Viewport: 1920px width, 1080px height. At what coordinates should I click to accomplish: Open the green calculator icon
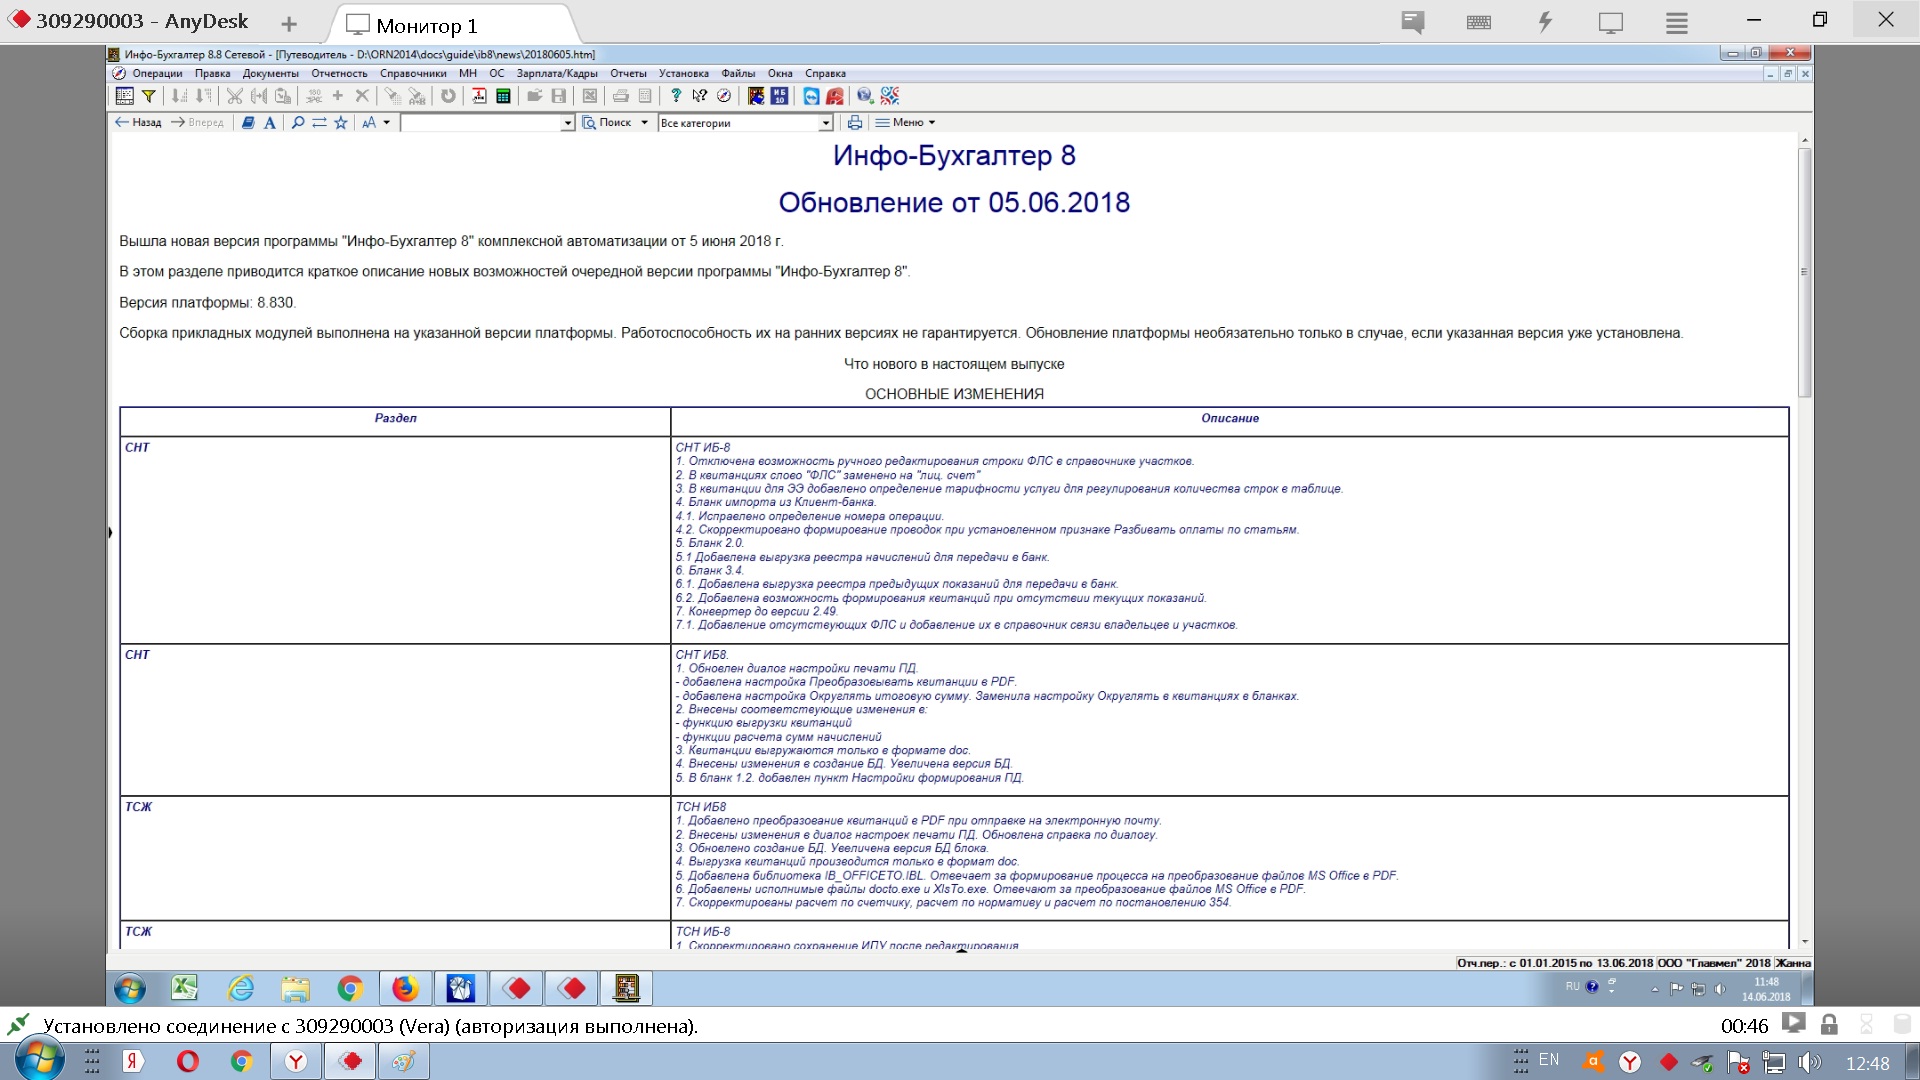tap(504, 96)
